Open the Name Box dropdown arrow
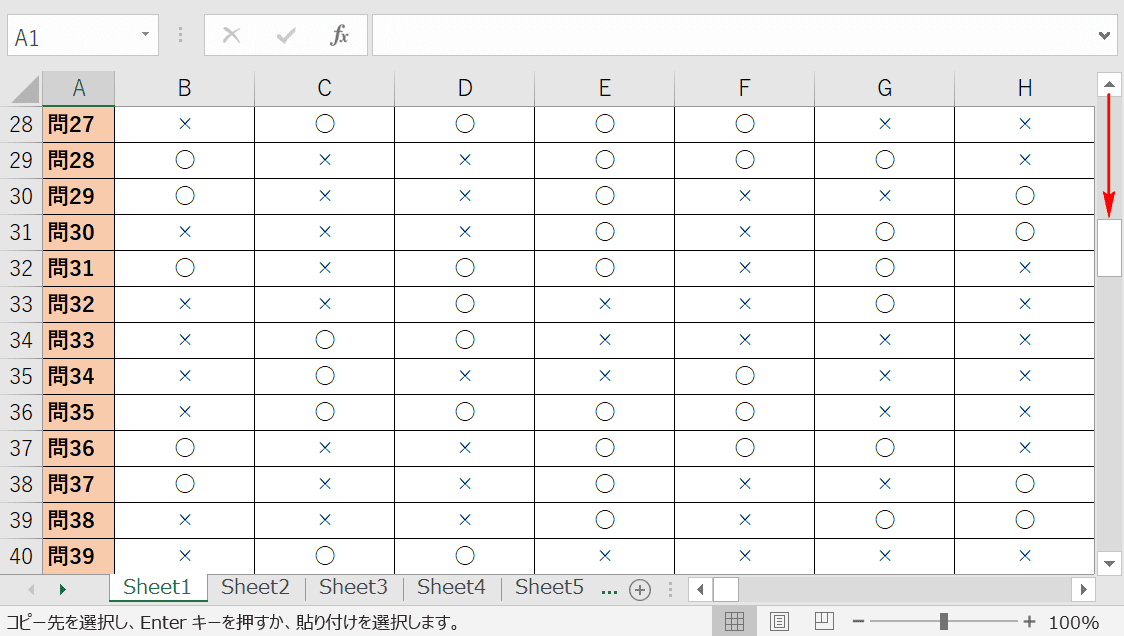 tap(146, 34)
